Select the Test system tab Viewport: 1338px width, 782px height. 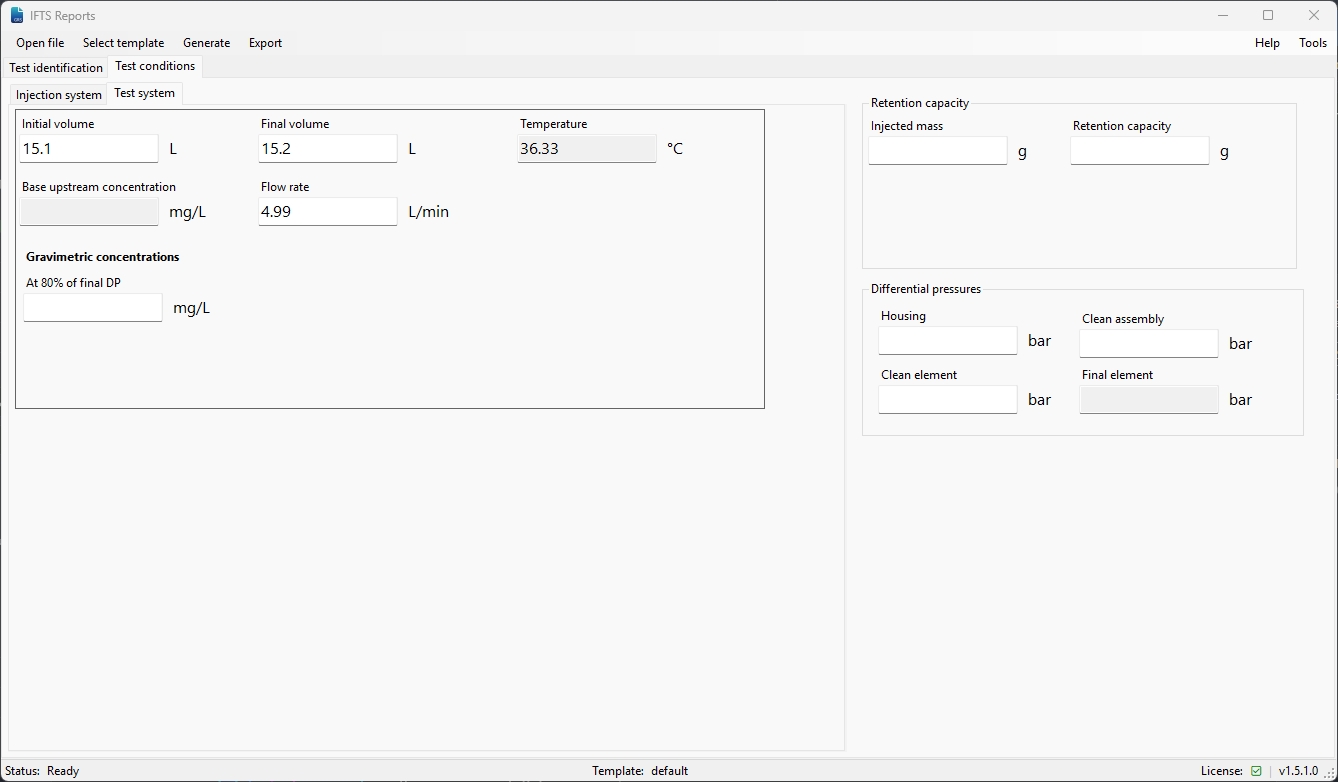coord(144,93)
